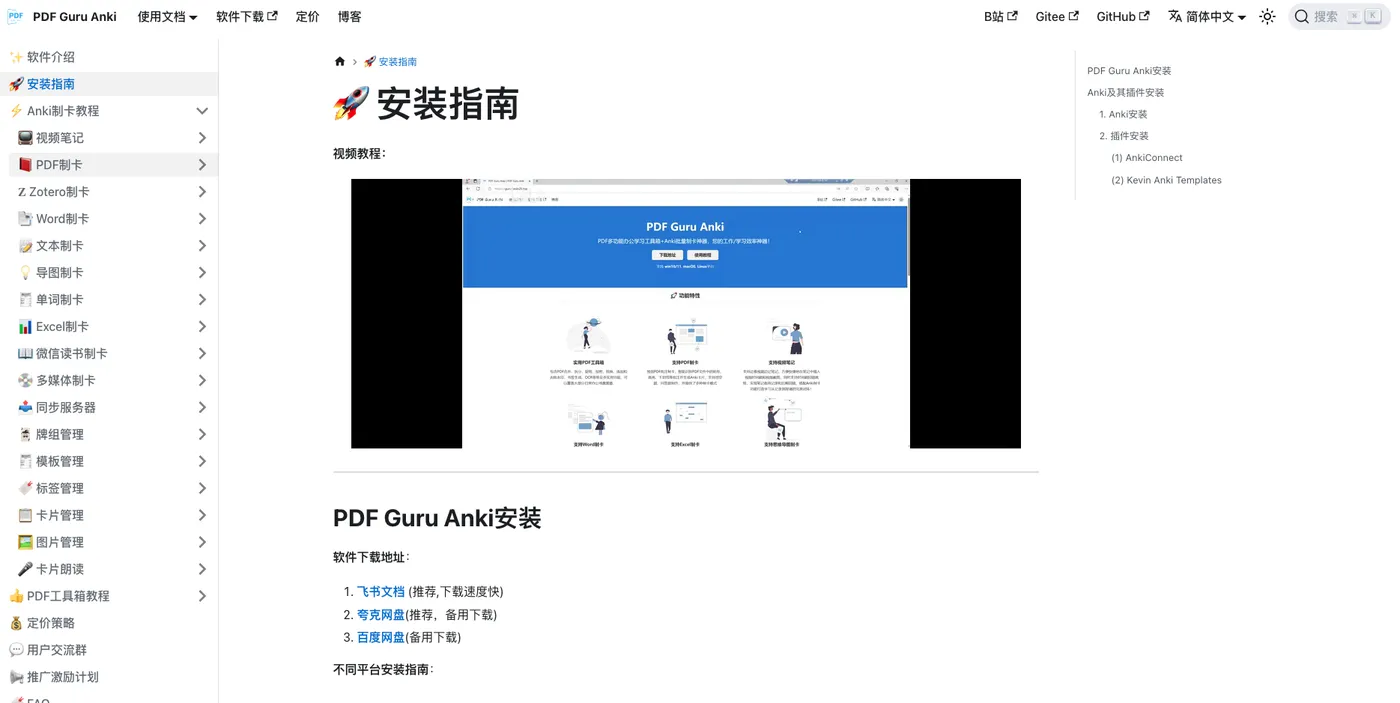Open the 飞书文档 download link
Screen dimensions: 1400x703
[381, 592]
